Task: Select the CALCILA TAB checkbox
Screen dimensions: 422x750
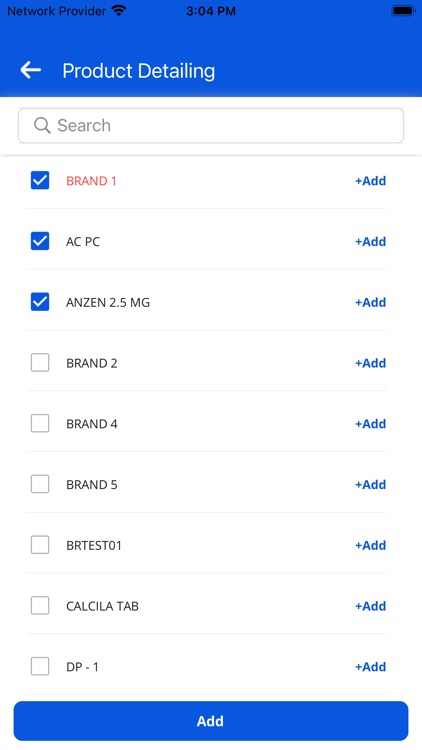Action: [40, 606]
